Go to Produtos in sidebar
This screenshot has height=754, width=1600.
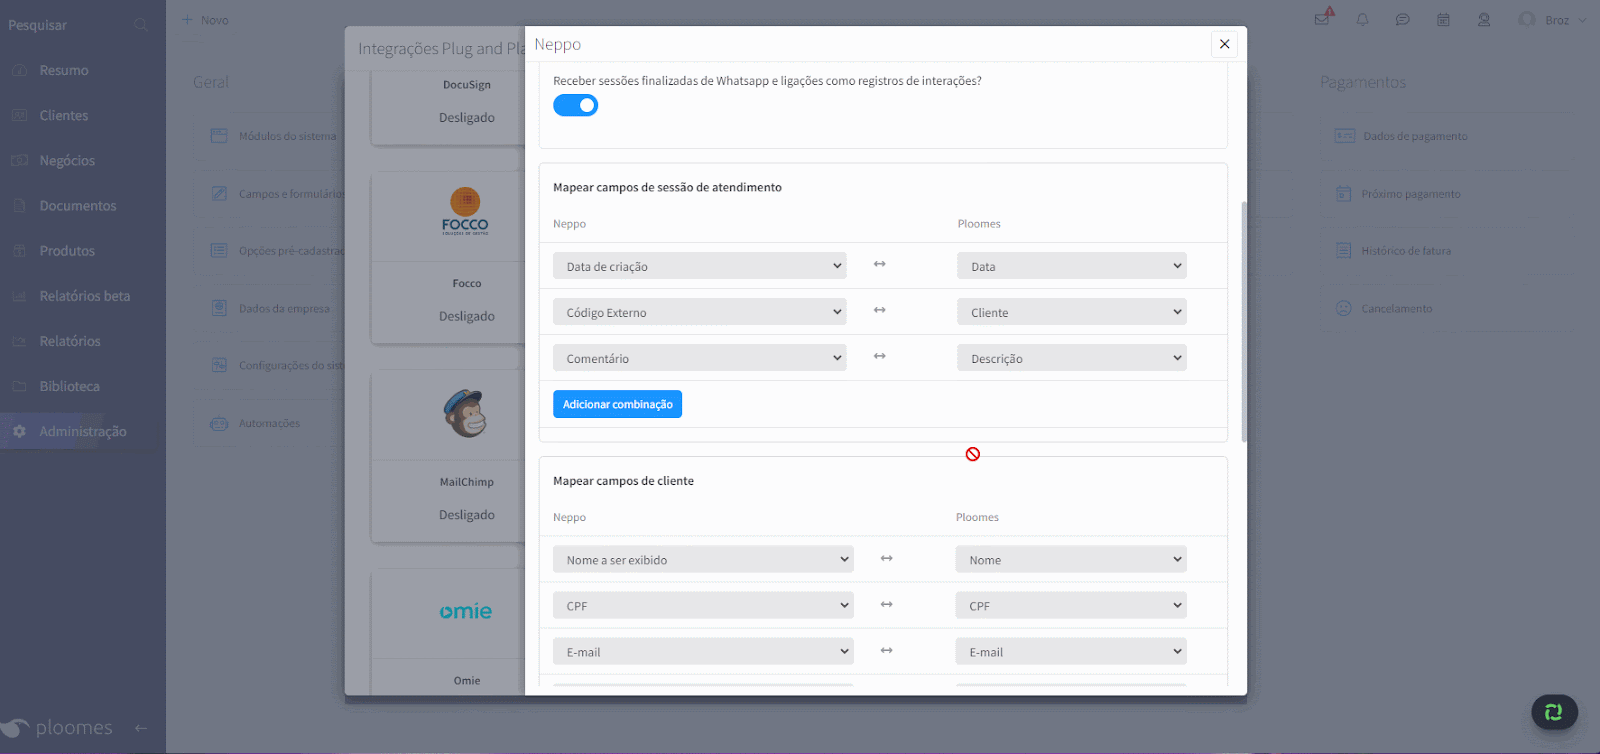(67, 251)
